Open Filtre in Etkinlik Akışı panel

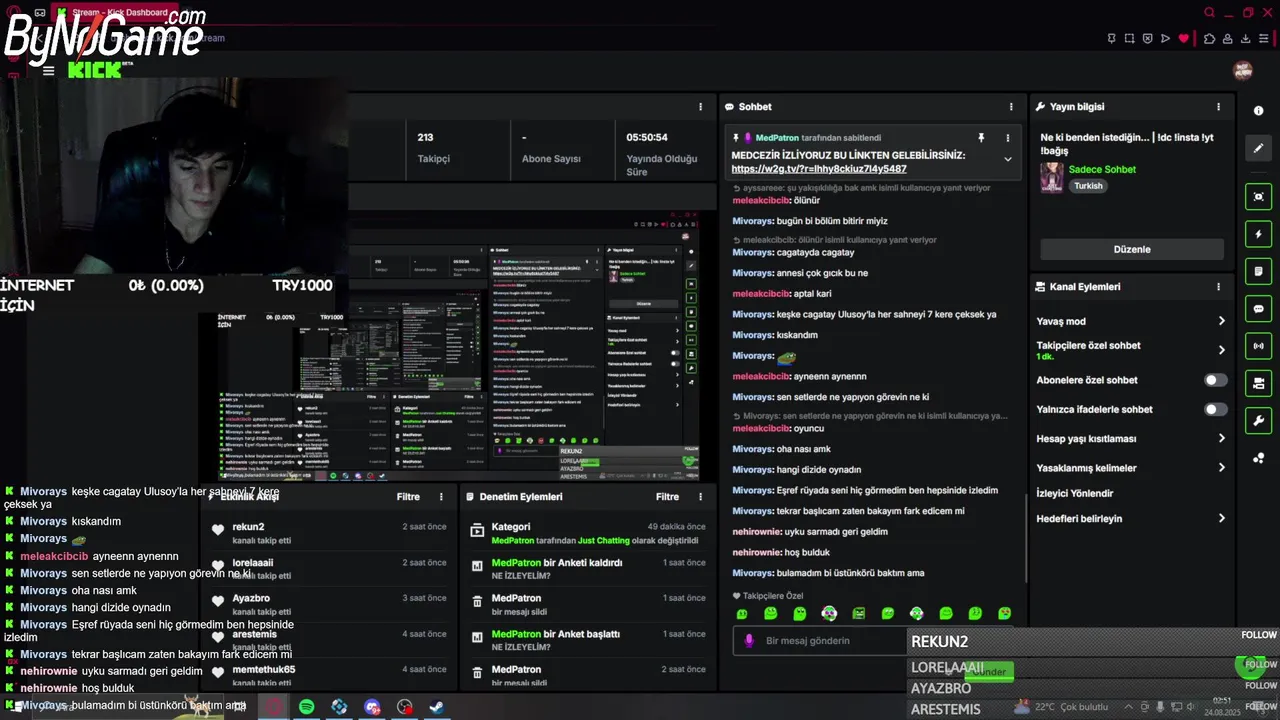point(408,496)
